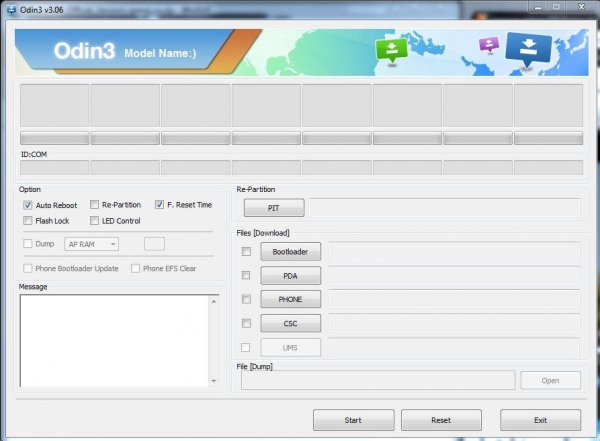The height and width of the screenshot is (441, 600).
Task: Tick the checkbox beside CSC button
Action: [x=246, y=323]
